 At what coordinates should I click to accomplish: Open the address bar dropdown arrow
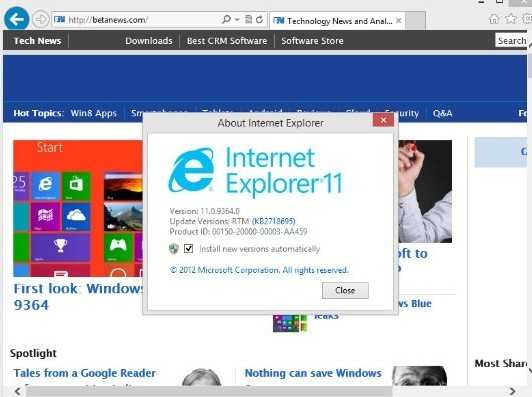click(237, 20)
